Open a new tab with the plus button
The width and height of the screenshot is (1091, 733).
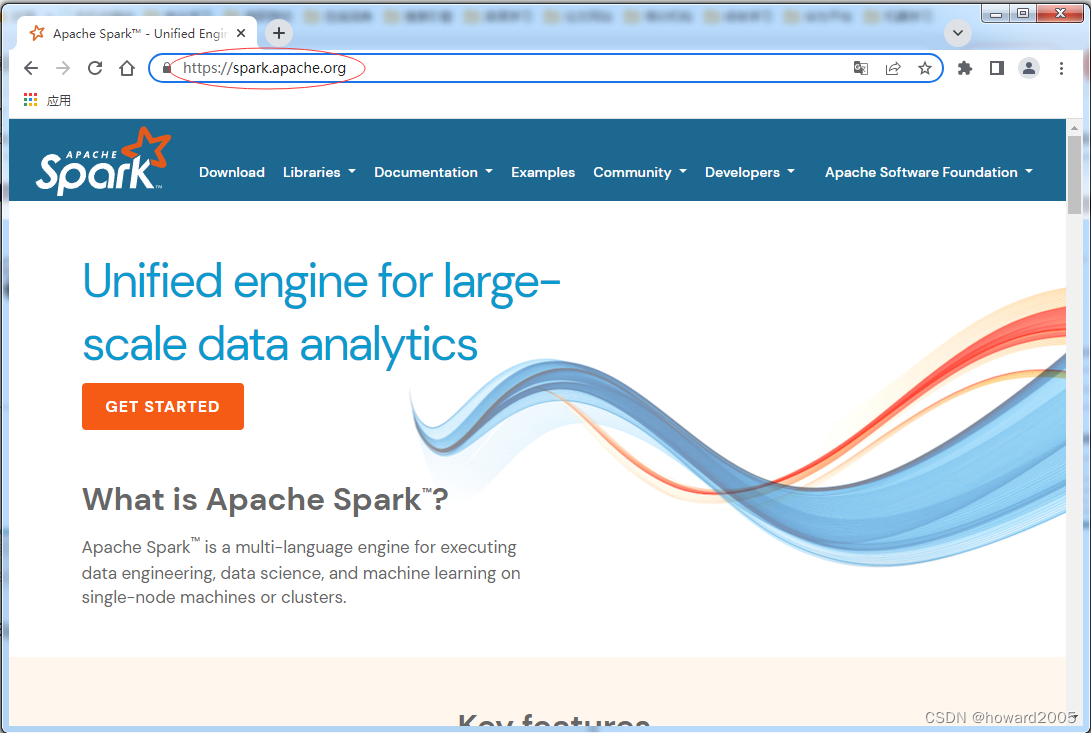coord(279,33)
